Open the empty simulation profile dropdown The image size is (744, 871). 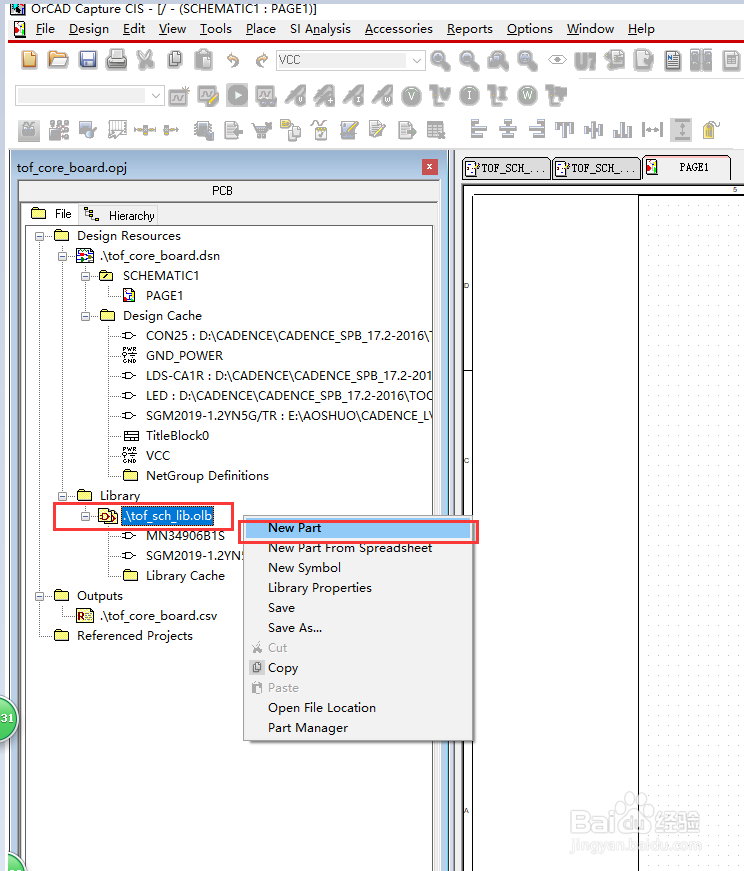(156, 96)
